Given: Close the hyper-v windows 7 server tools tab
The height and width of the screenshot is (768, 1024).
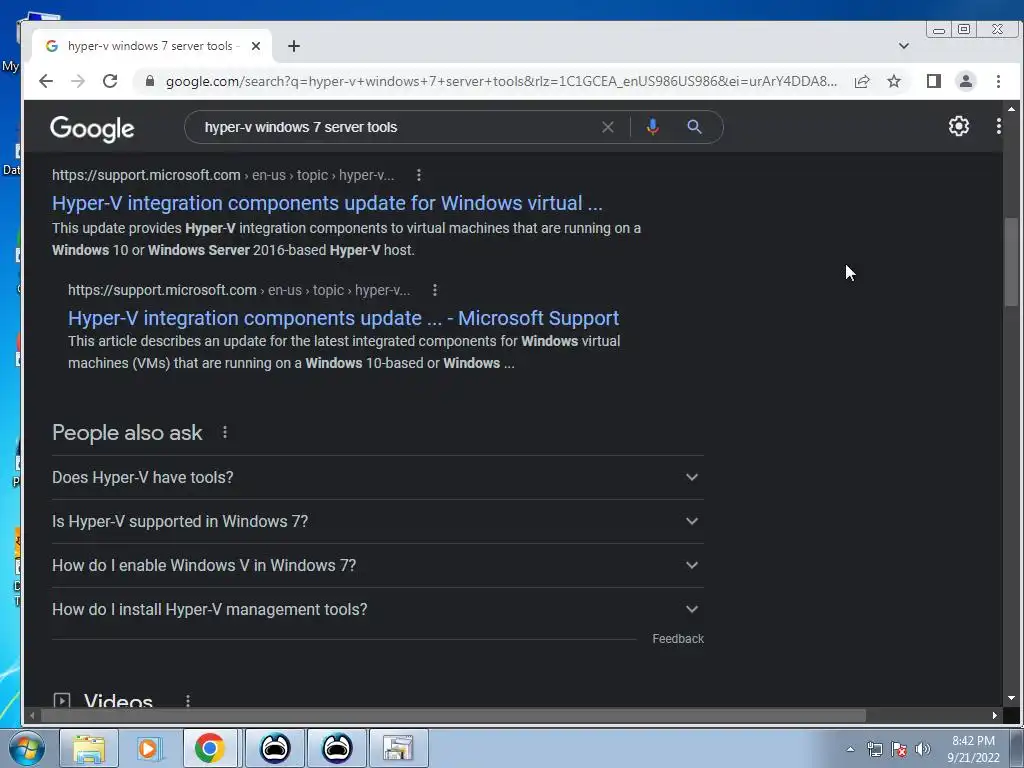Looking at the screenshot, I should pyautogui.click(x=256, y=46).
